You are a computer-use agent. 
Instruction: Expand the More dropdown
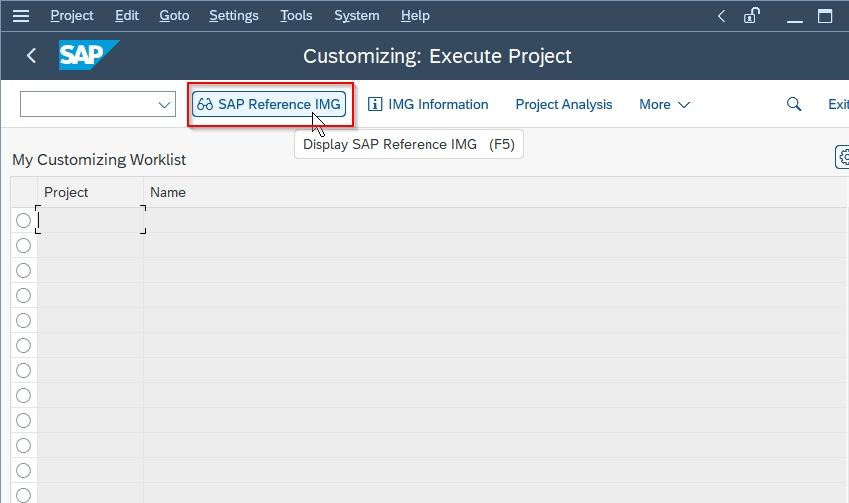click(664, 104)
